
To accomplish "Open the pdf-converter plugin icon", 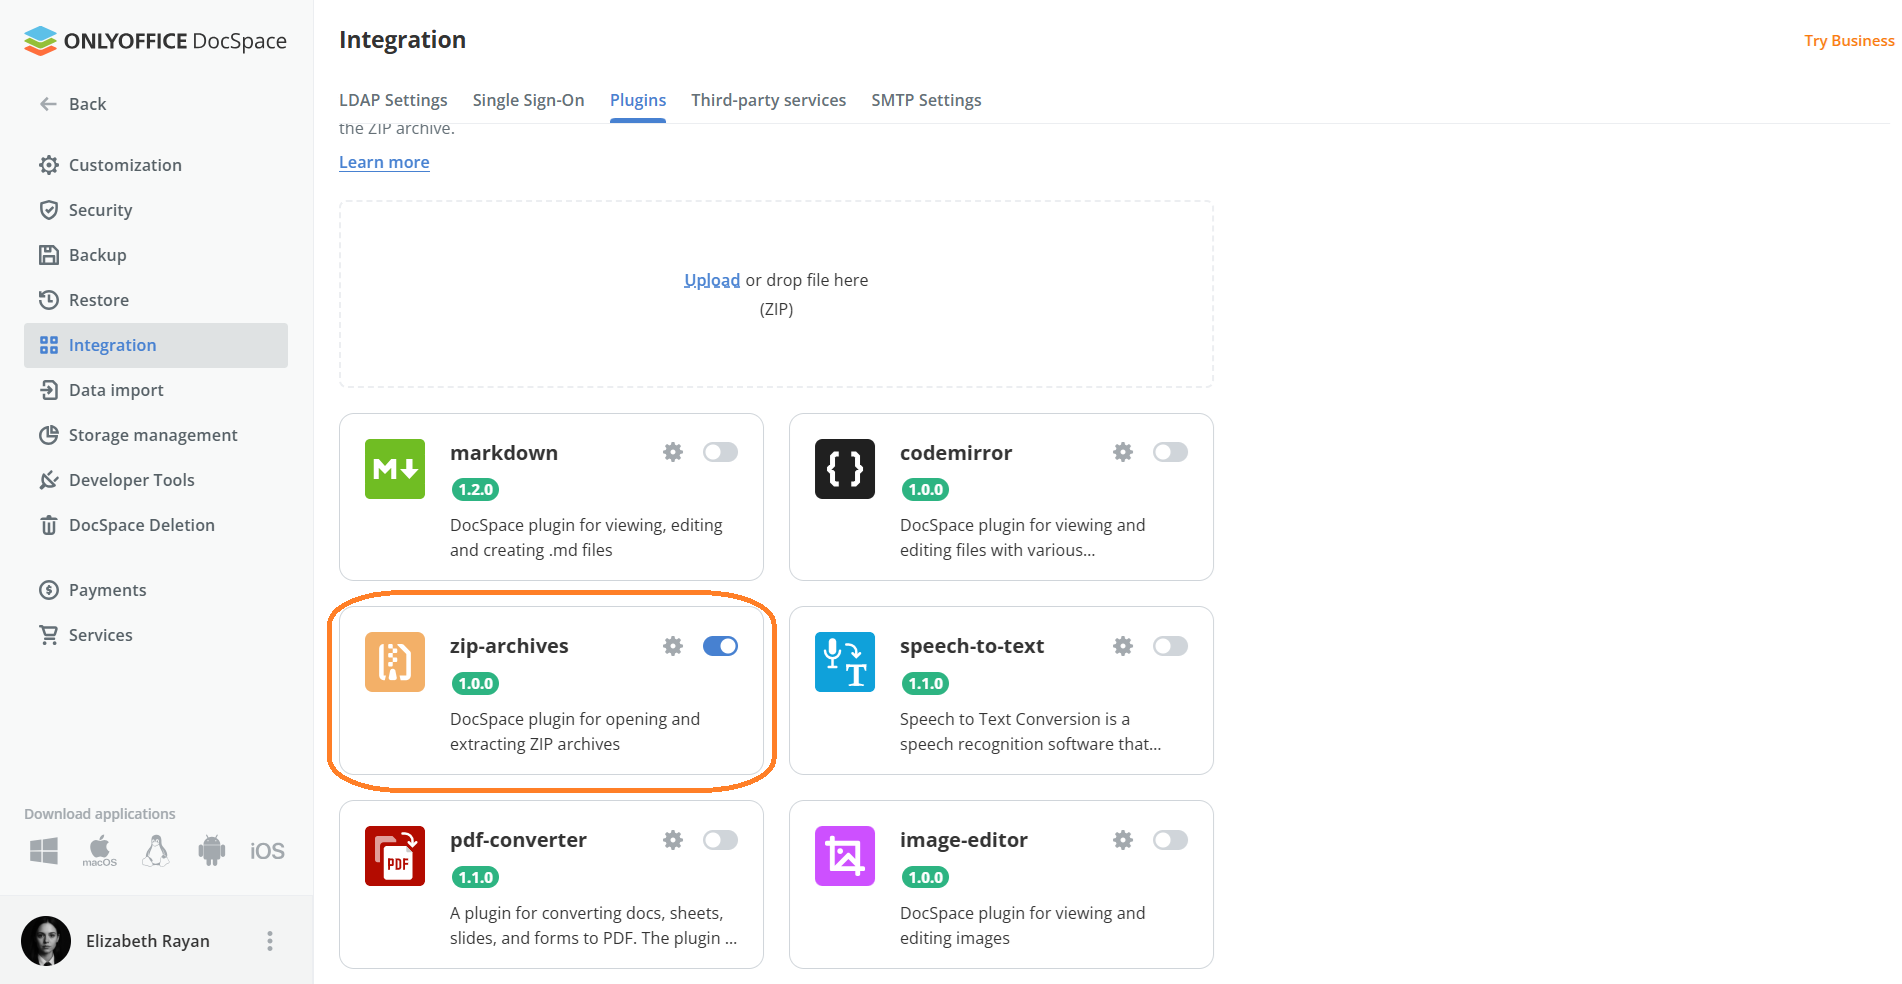I will tap(394, 856).
